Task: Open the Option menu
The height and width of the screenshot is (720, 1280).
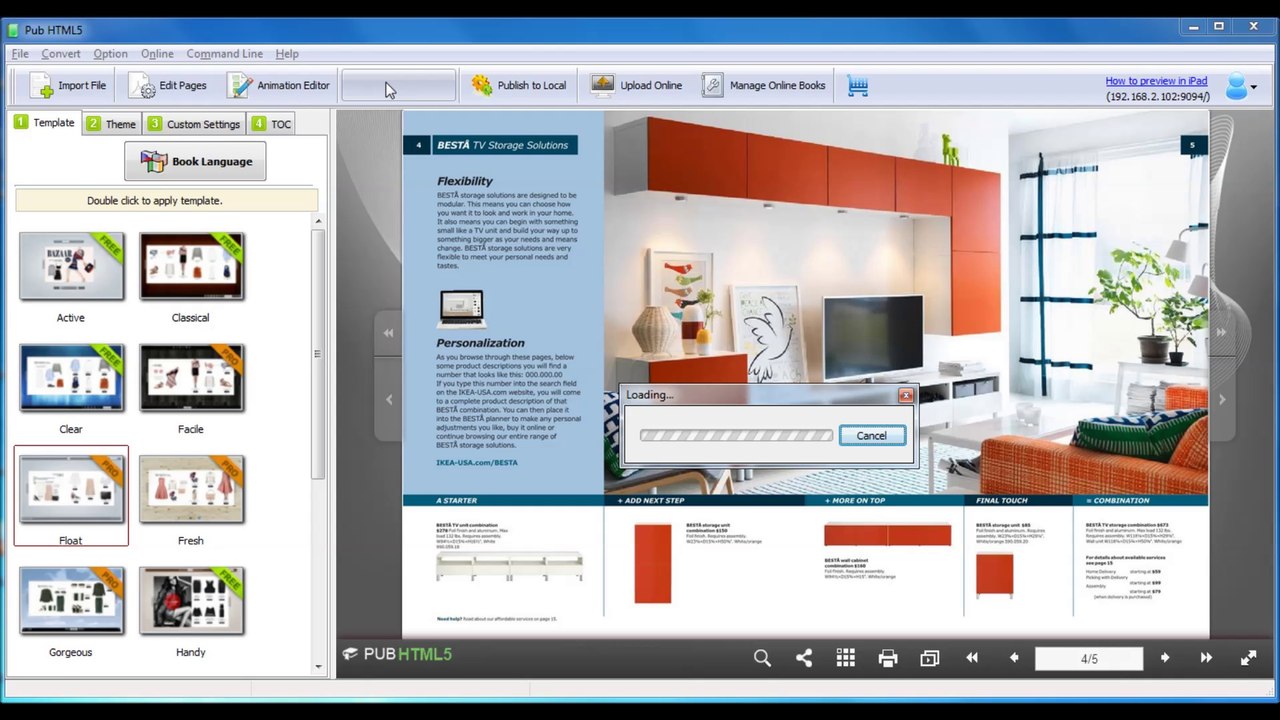Action: (x=110, y=54)
